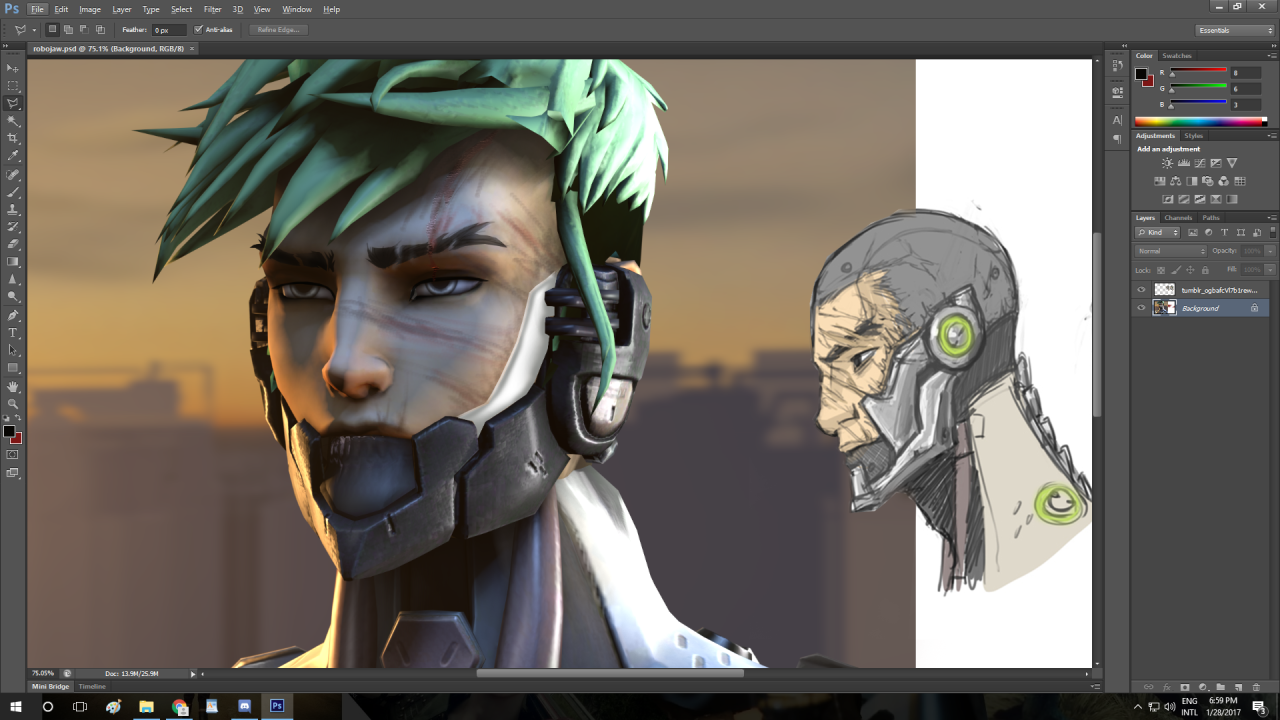Screen dimensions: 1280x720
Task: Select the Background layer thumbnail
Action: tap(1164, 308)
